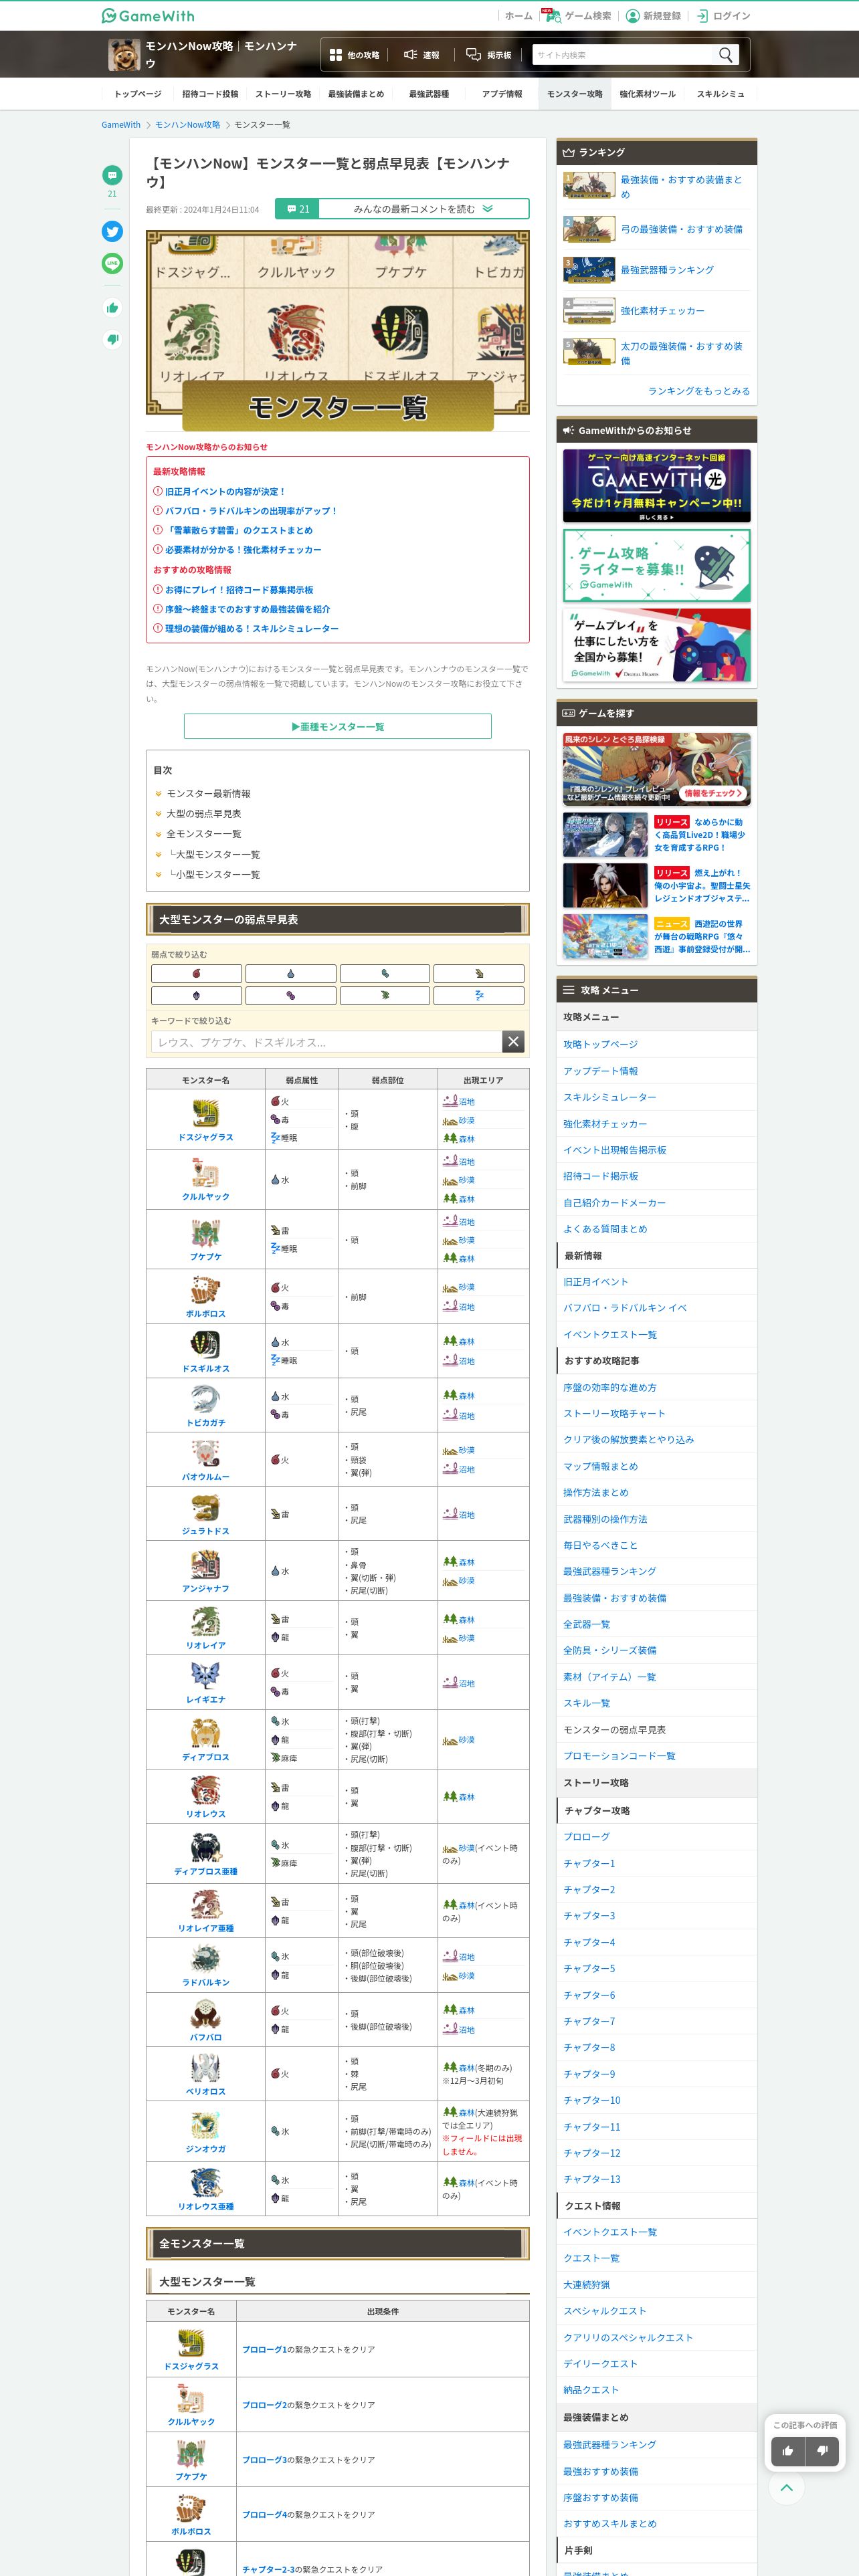859x2576 pixels.
Task: Open 招待コード投稿 nav tab
Action: click(x=210, y=94)
